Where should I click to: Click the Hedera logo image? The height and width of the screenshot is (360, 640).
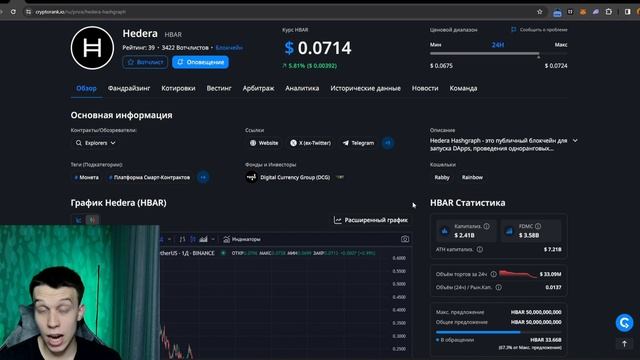(92, 48)
